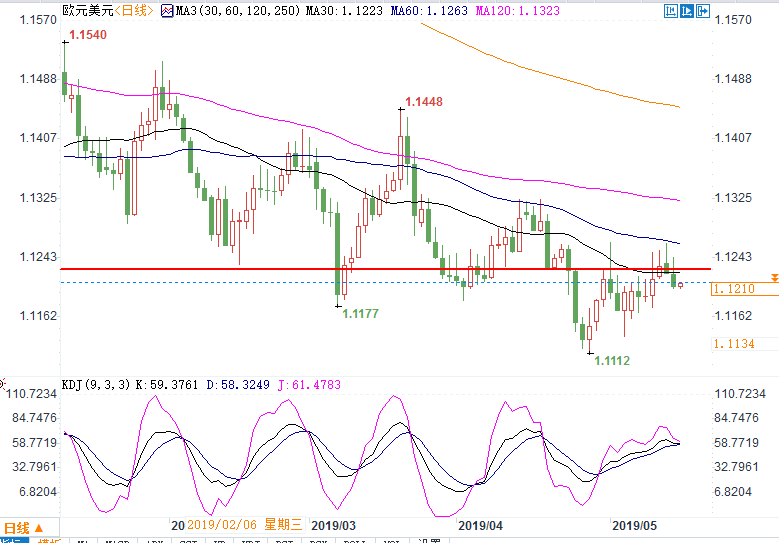Image resolution: width=779 pixels, height=543 pixels.
Task: Click the MA30: 1.1223 value
Action: 344,10
